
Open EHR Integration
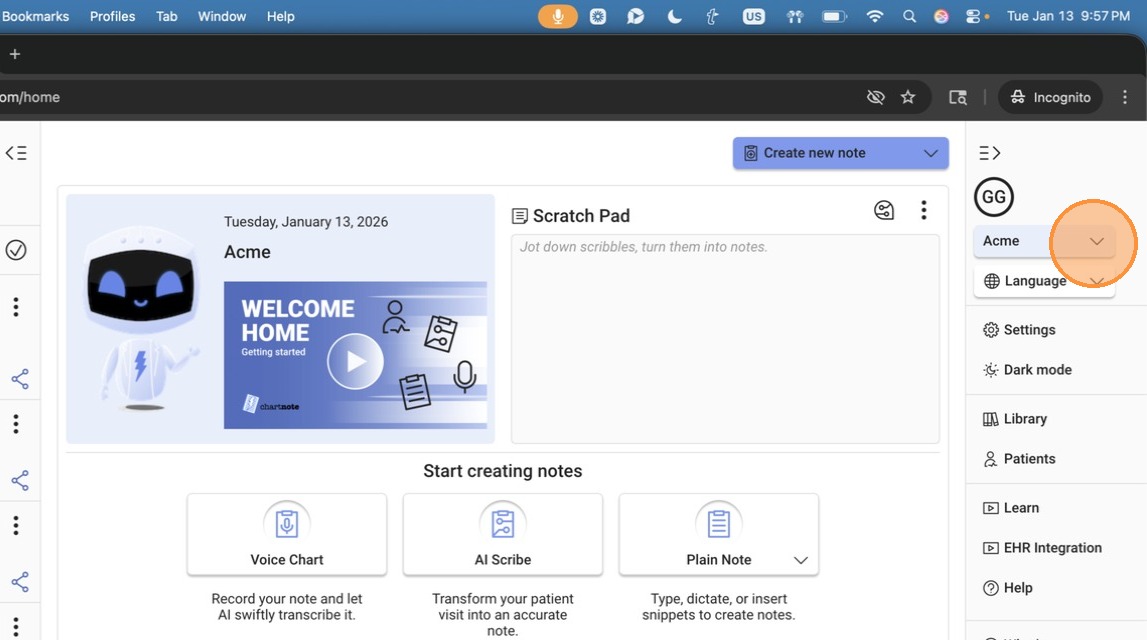[x=1042, y=549]
